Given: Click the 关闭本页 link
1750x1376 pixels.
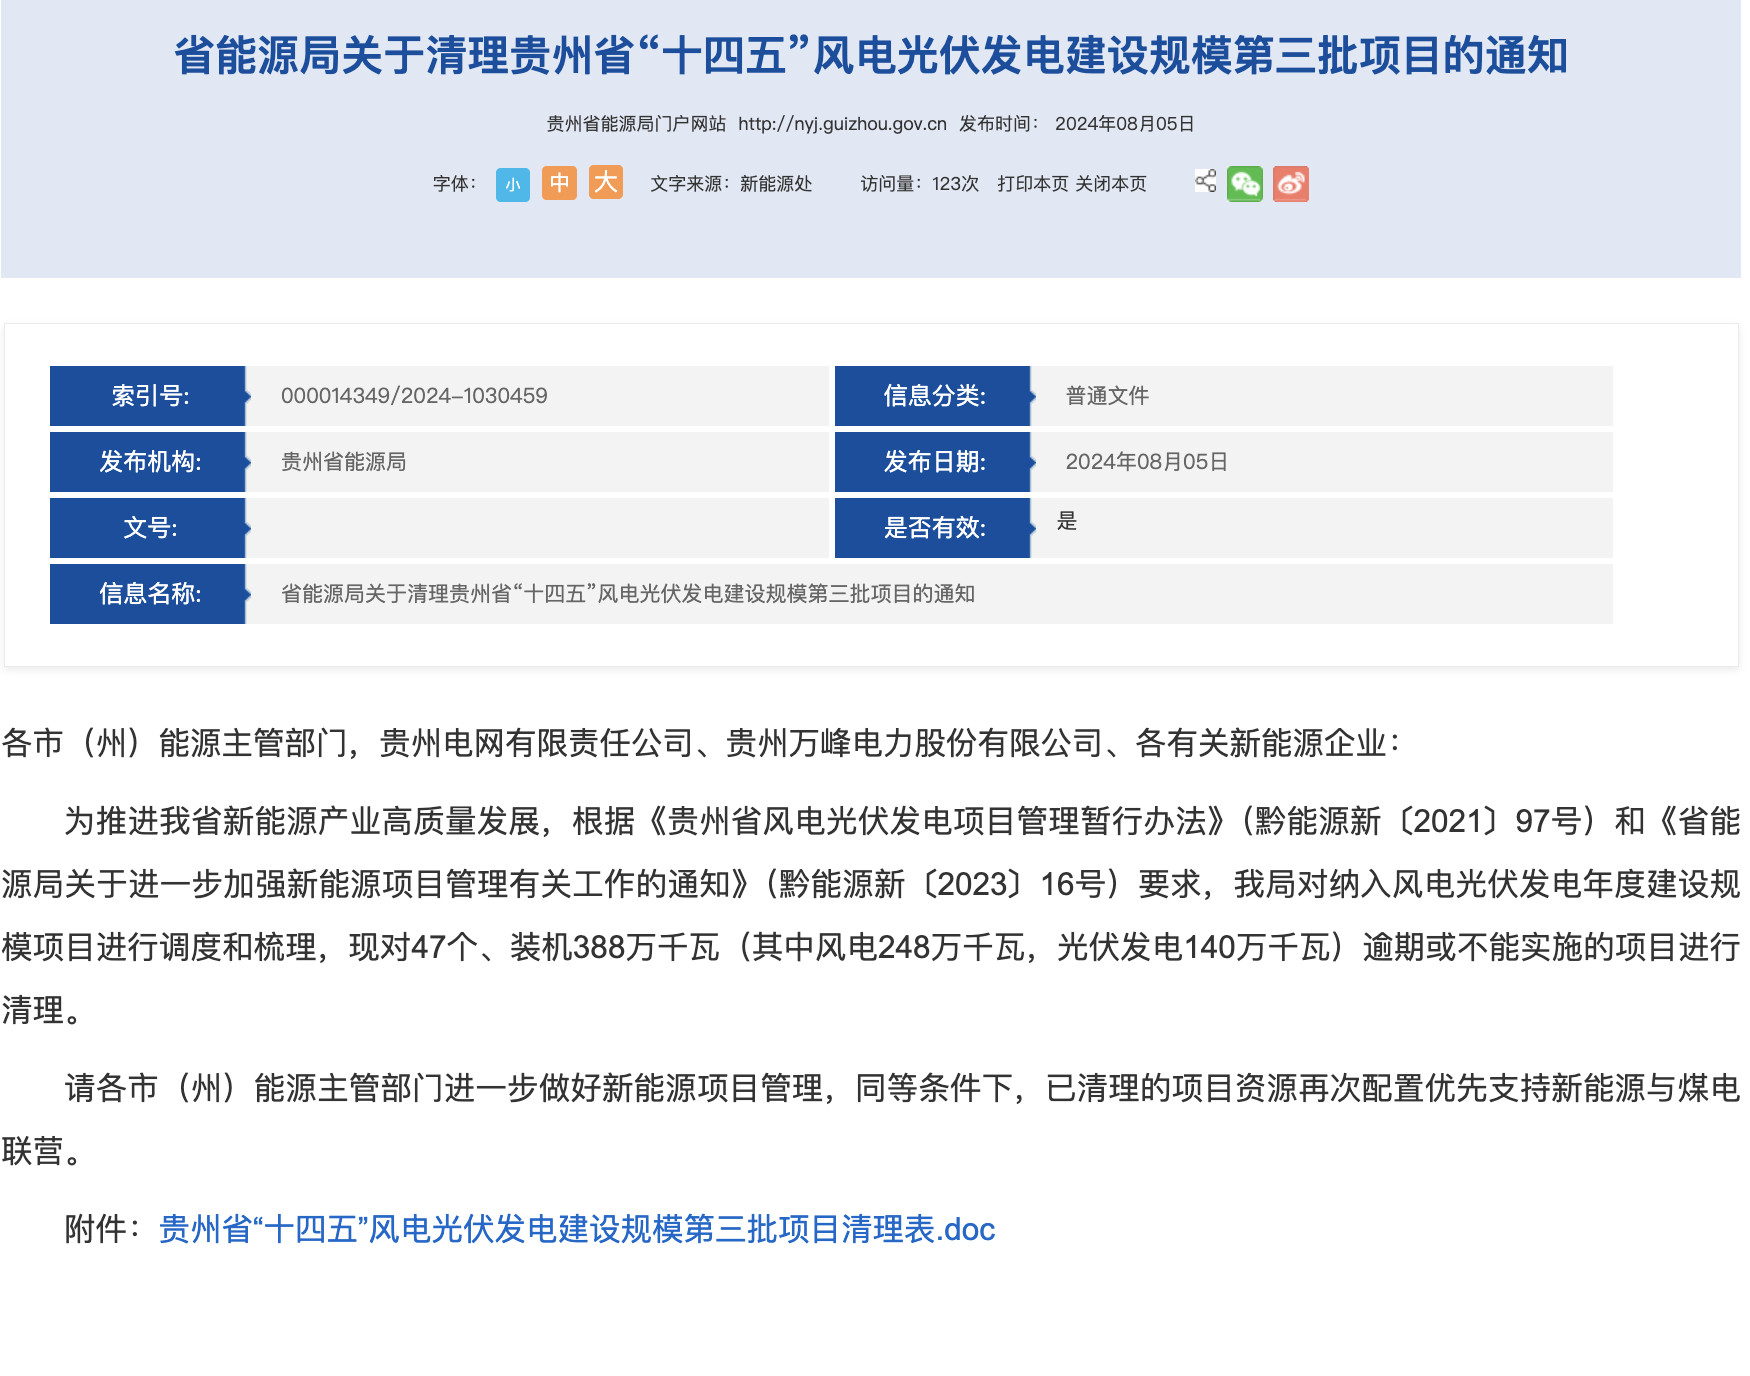Looking at the screenshot, I should [x=1110, y=184].
